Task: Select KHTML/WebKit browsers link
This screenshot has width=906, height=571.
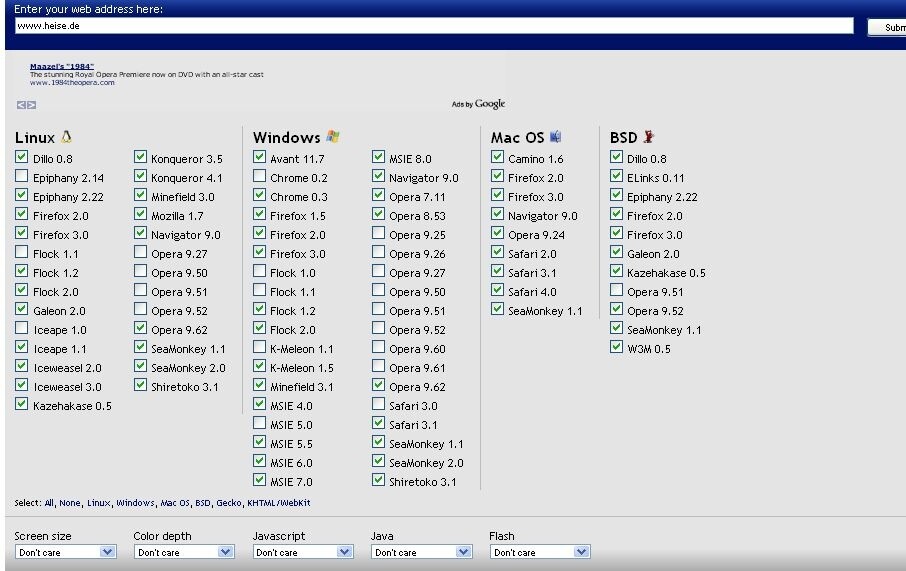Action: (x=279, y=503)
